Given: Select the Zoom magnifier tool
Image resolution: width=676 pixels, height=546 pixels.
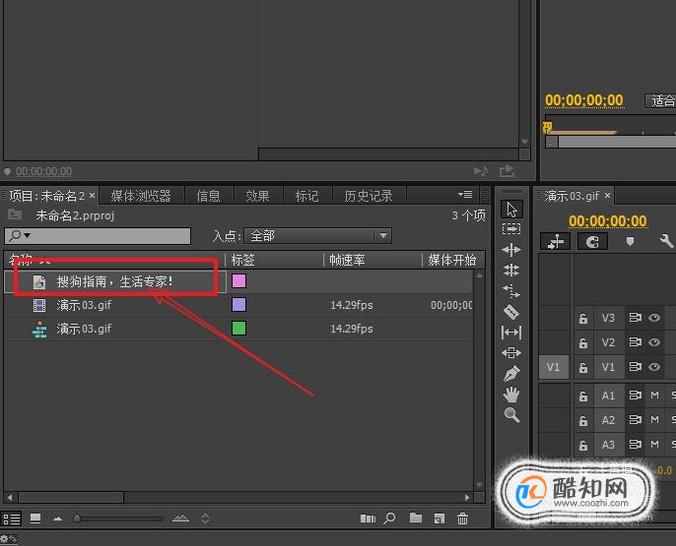Looking at the screenshot, I should [512, 415].
